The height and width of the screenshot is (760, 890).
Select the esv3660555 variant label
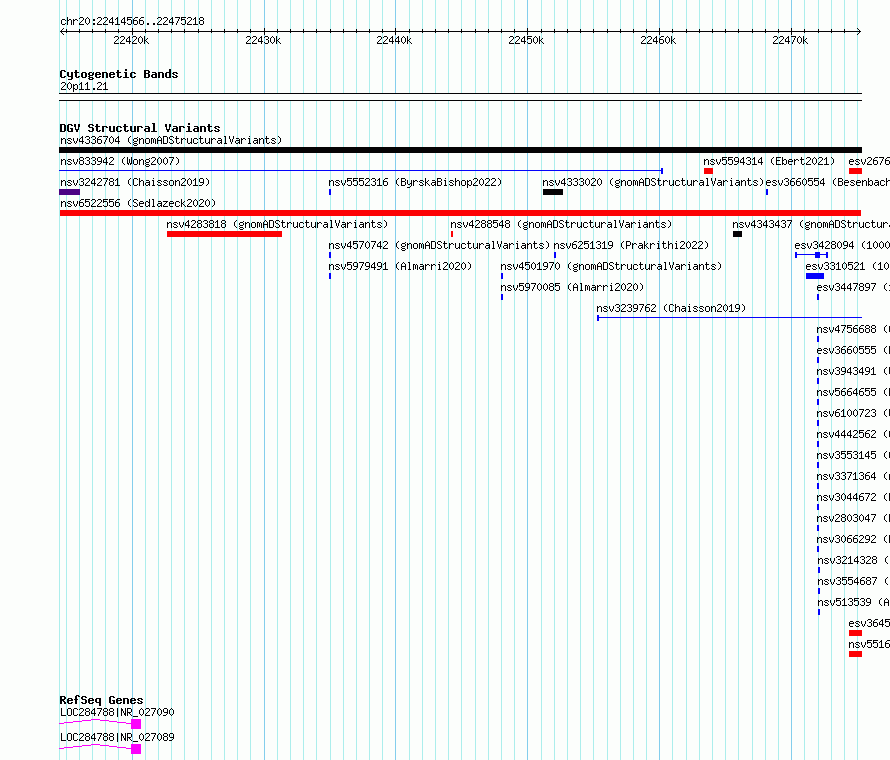click(853, 350)
